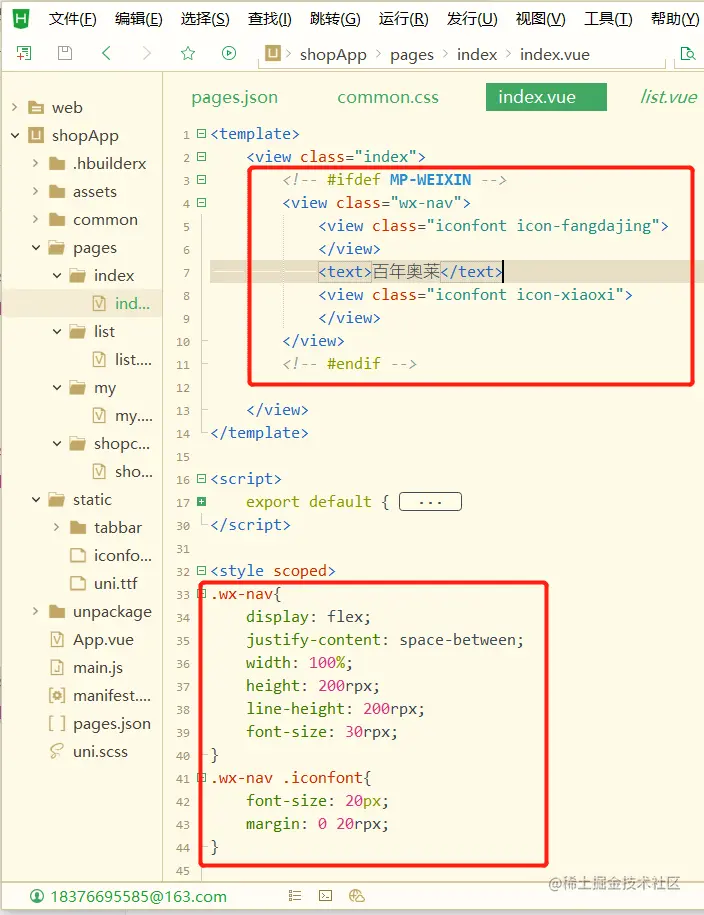Expand the .hbuilderx folder

click(36, 163)
